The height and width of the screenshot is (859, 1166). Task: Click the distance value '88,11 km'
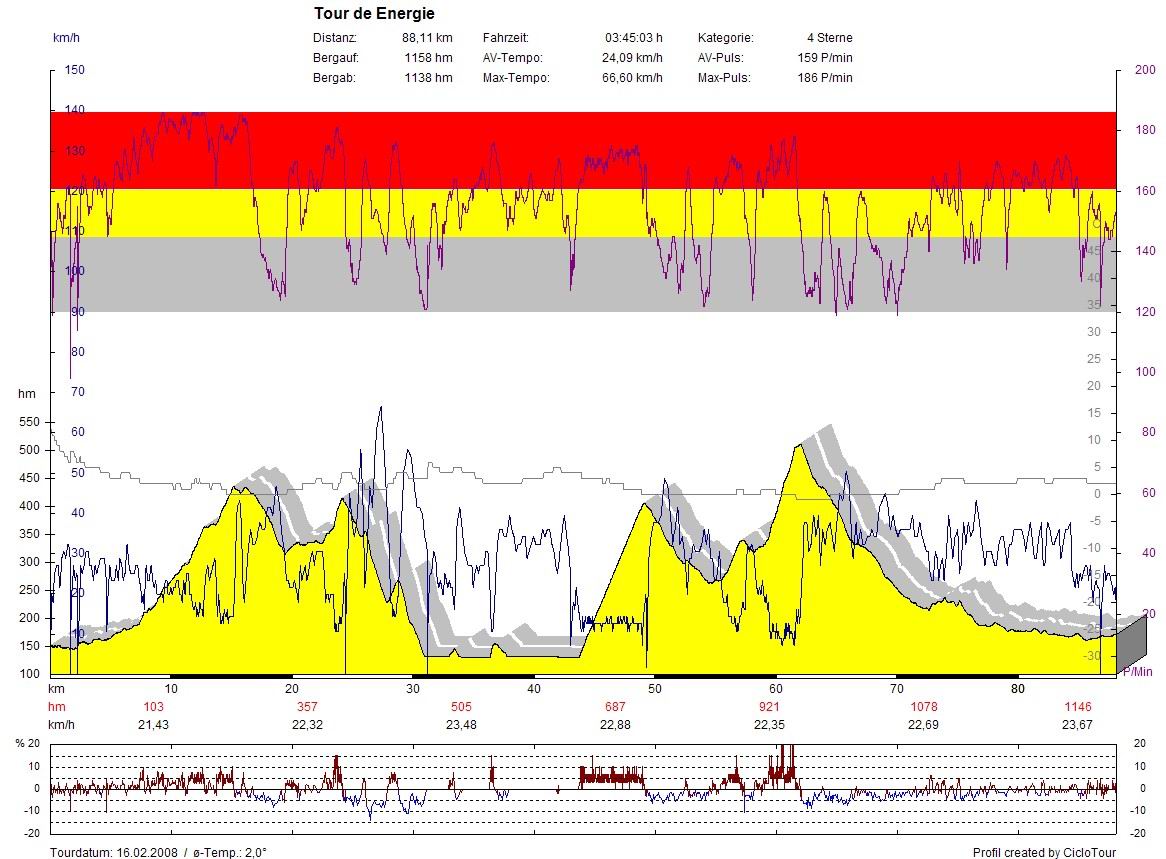427,38
